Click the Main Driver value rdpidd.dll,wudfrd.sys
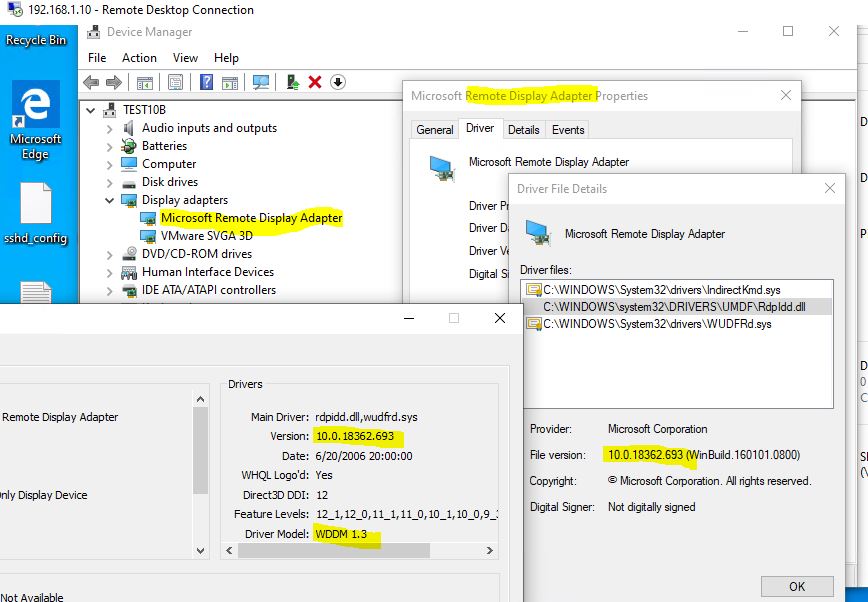 point(366,417)
